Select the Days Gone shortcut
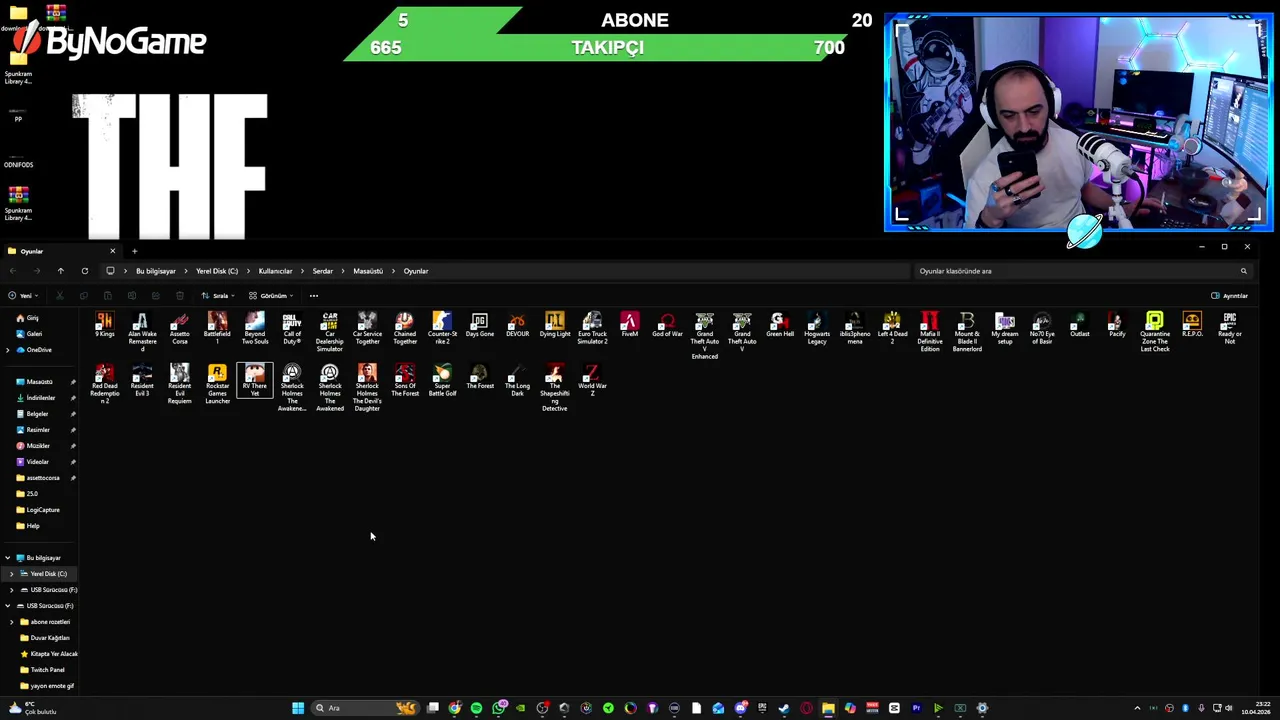The width and height of the screenshot is (1280, 720). pyautogui.click(x=480, y=326)
